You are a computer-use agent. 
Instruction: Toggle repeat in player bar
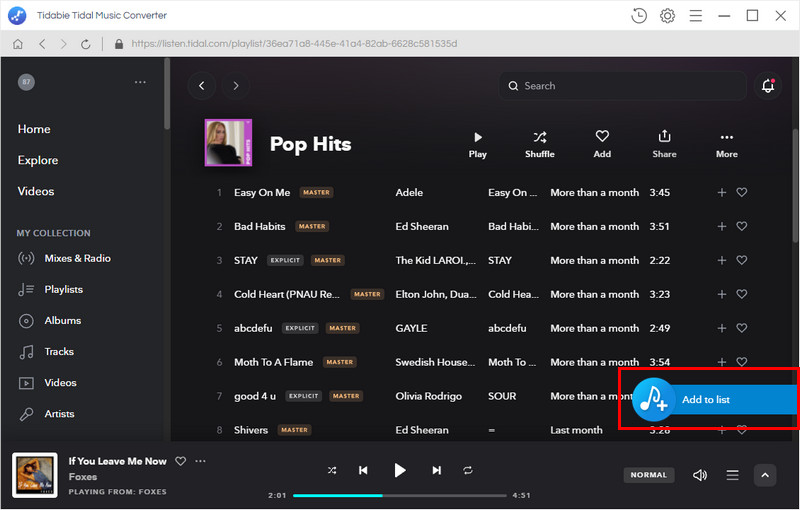[468, 470]
